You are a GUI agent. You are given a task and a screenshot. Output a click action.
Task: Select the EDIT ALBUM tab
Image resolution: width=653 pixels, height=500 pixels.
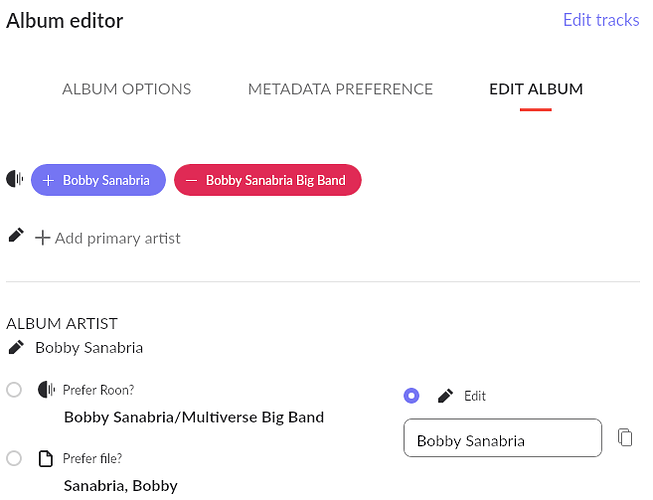coord(535,89)
